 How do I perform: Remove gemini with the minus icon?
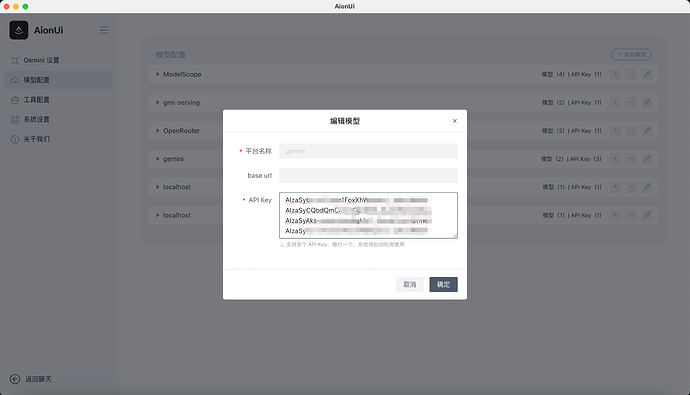pos(631,159)
